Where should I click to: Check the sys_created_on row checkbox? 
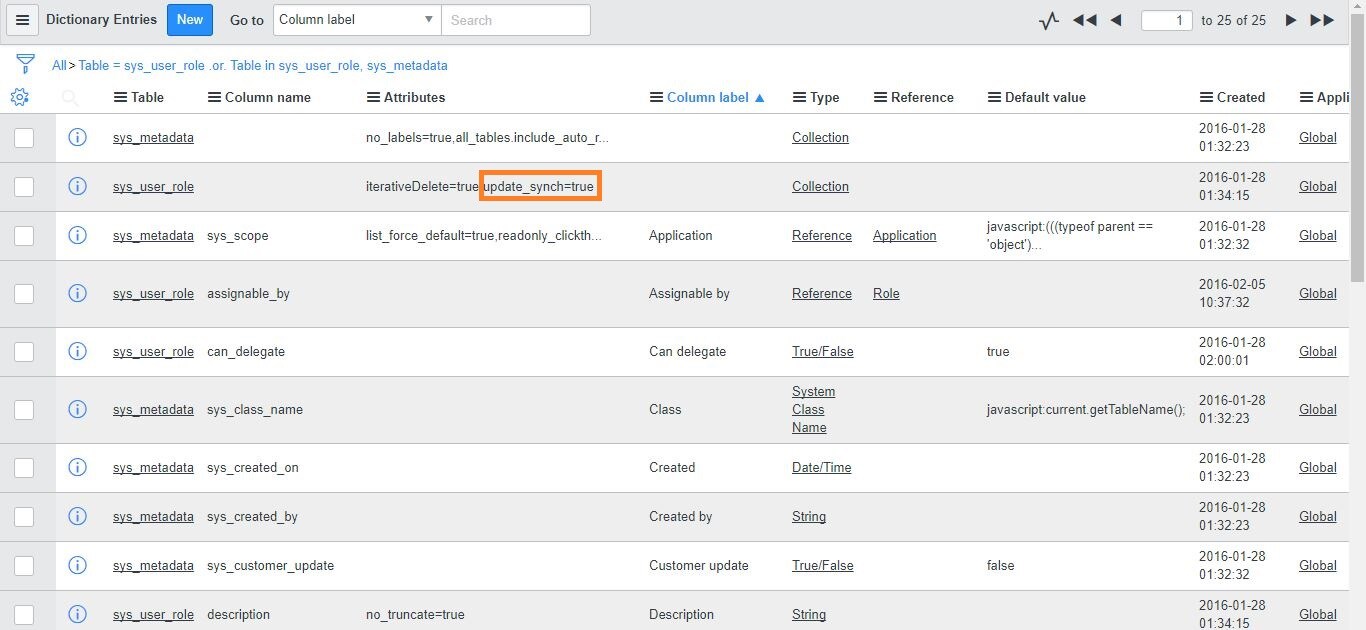[24, 467]
